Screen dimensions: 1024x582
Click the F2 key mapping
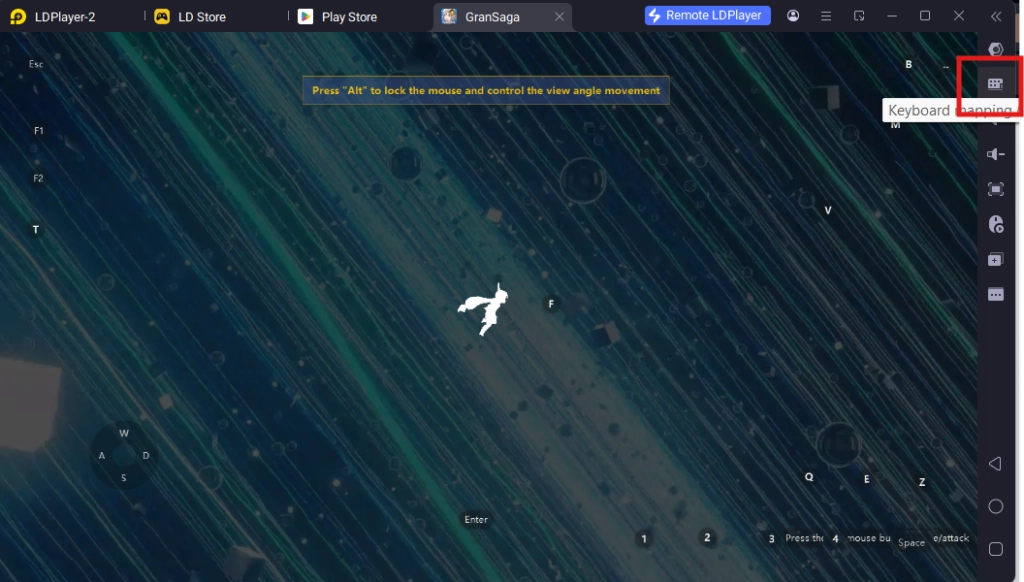39,178
